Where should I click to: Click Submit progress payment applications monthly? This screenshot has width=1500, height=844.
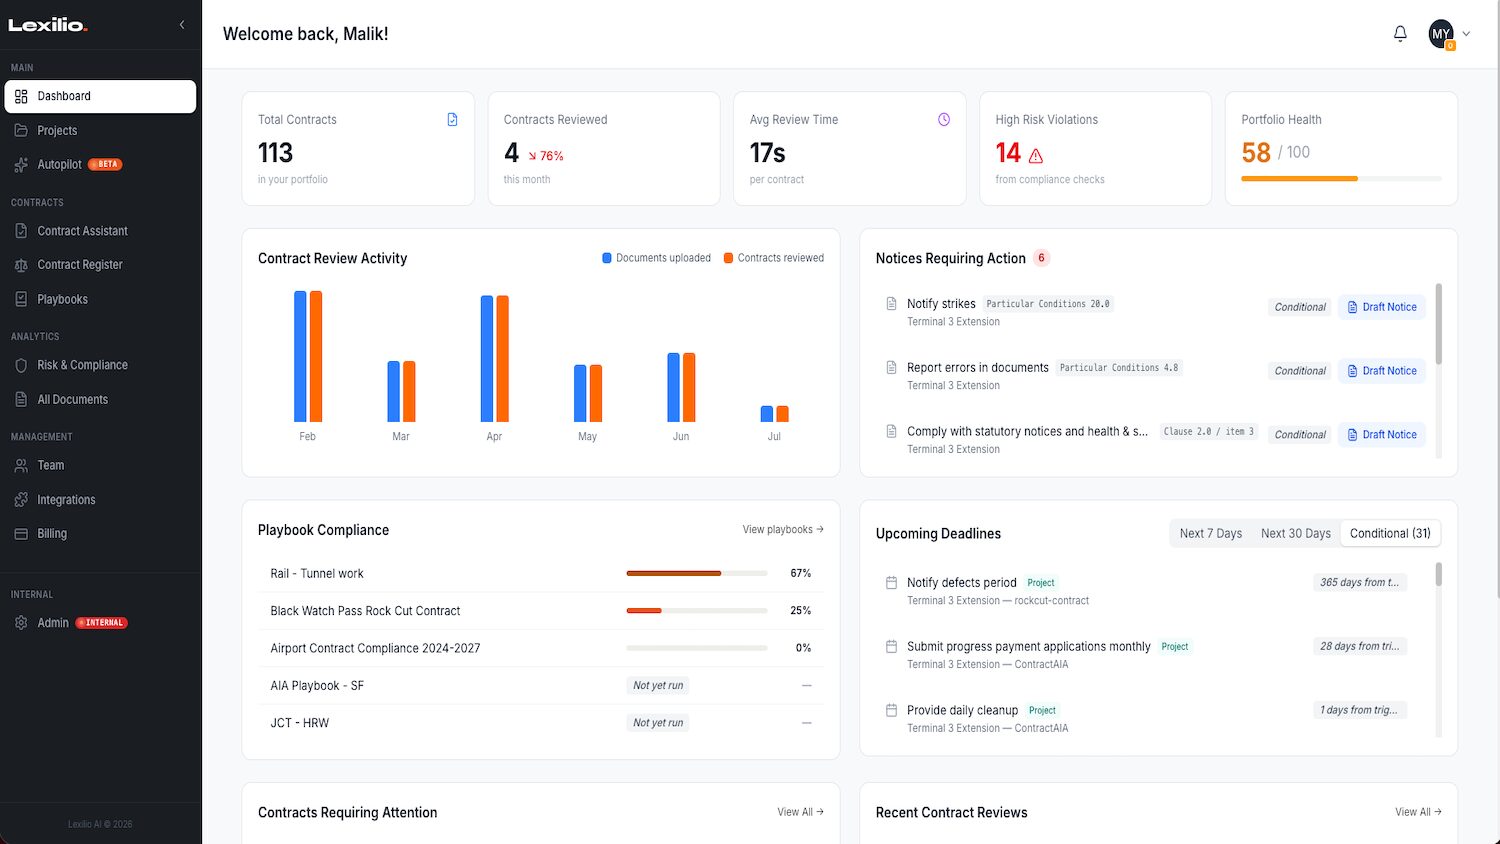pos(1029,647)
